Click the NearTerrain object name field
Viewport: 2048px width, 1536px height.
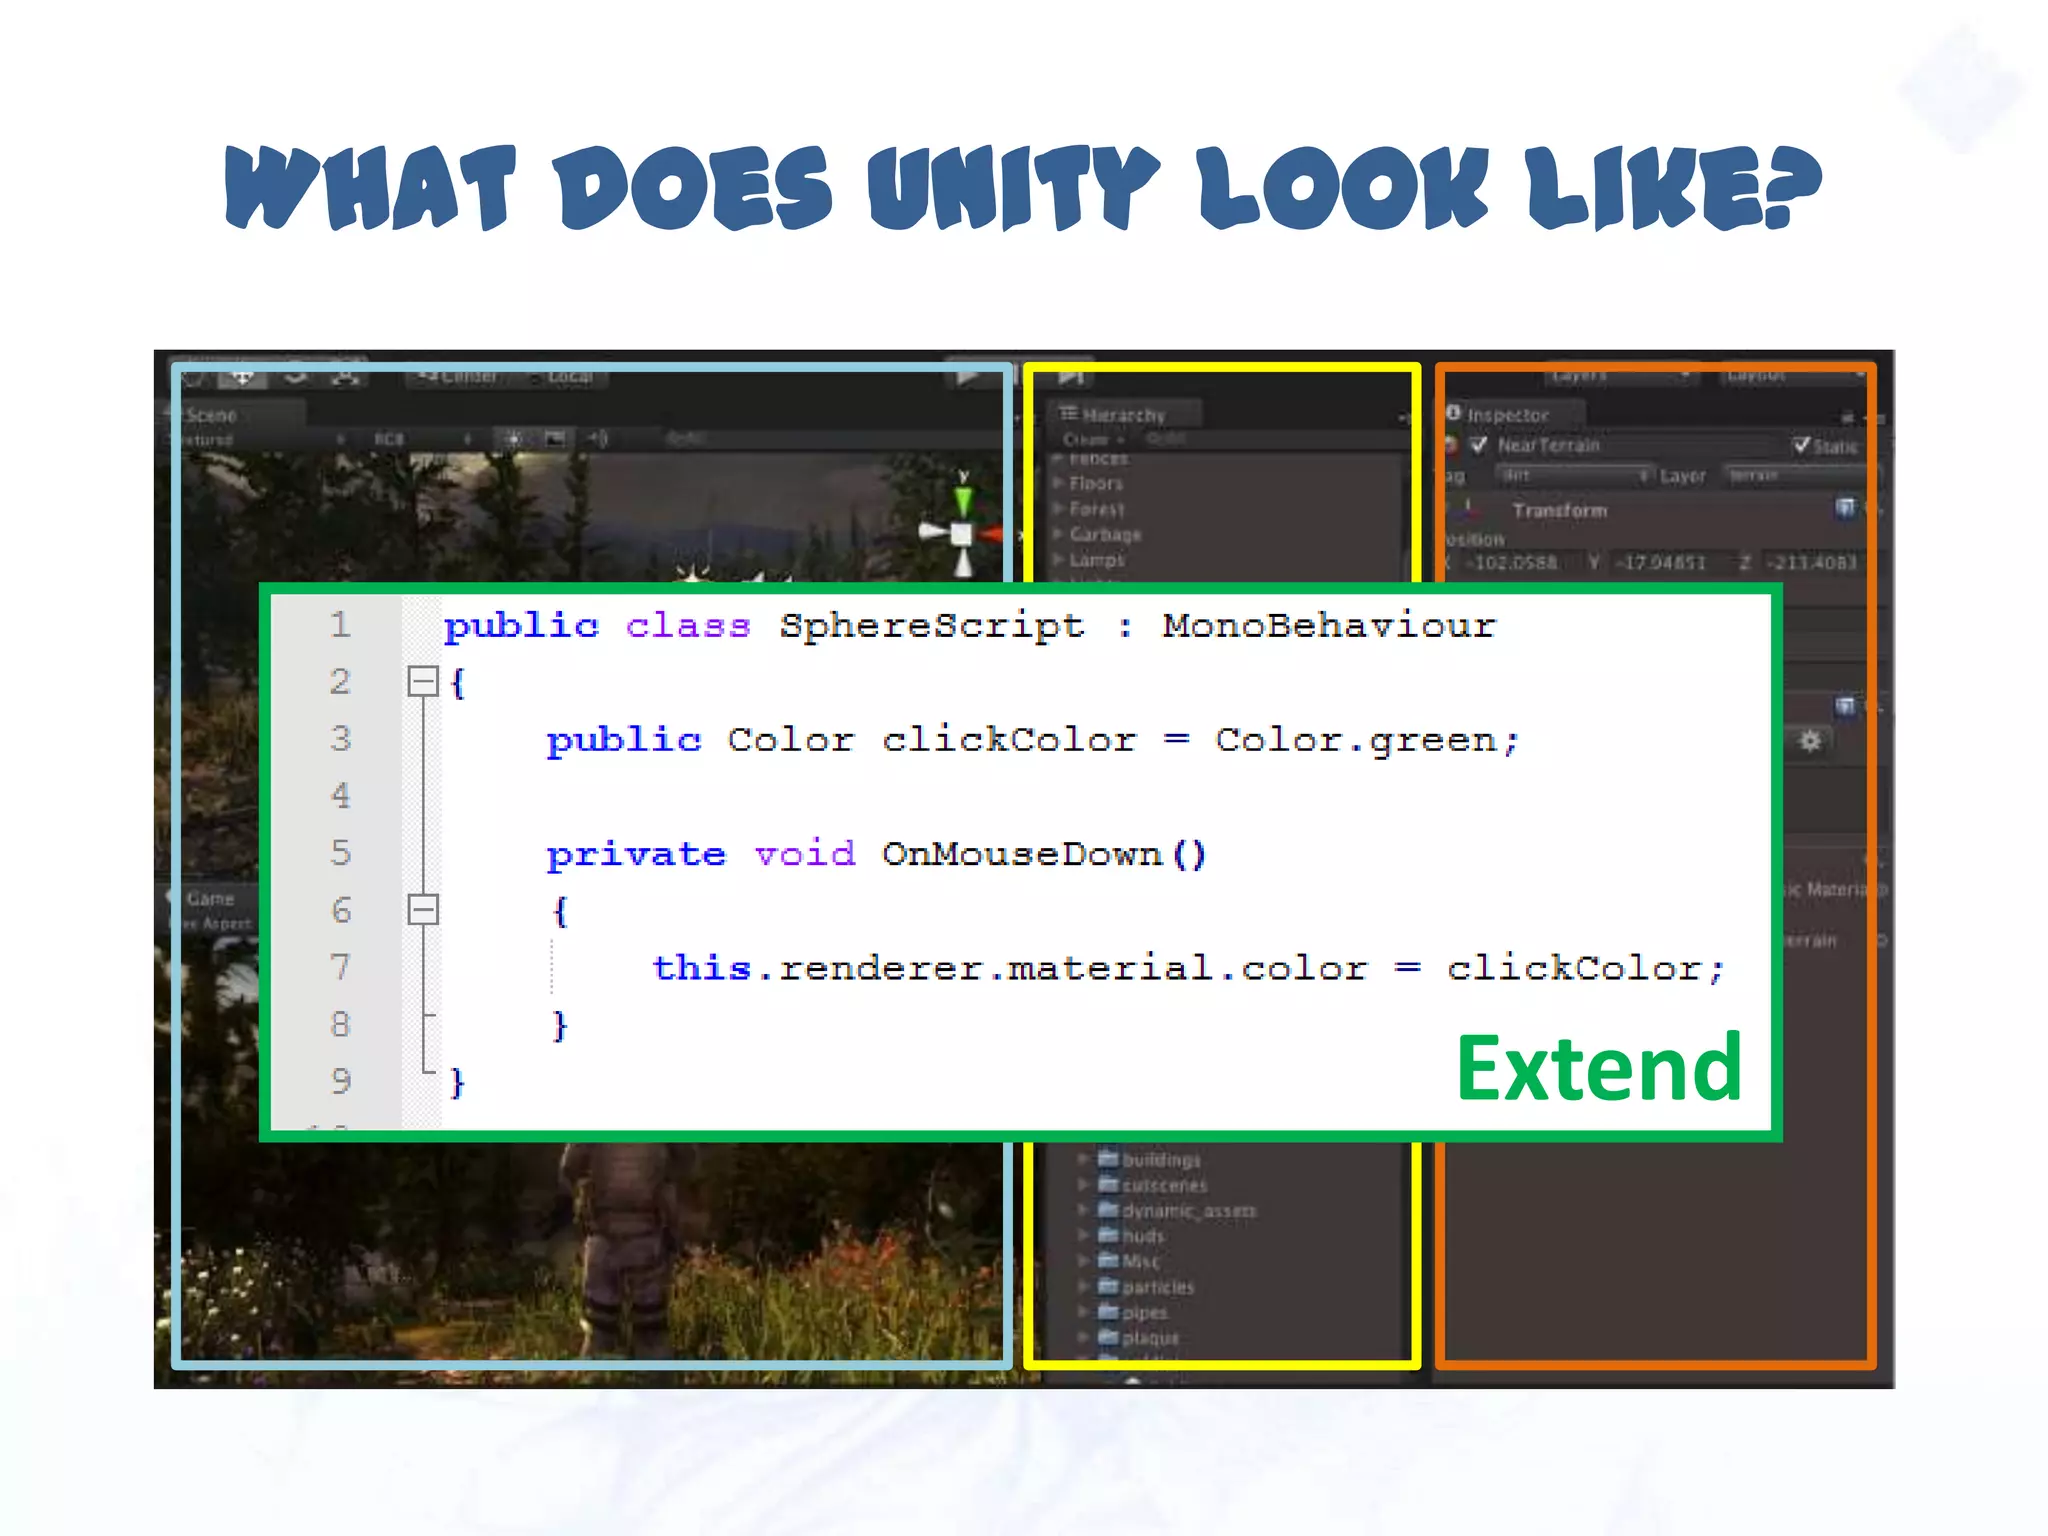tap(1640, 445)
